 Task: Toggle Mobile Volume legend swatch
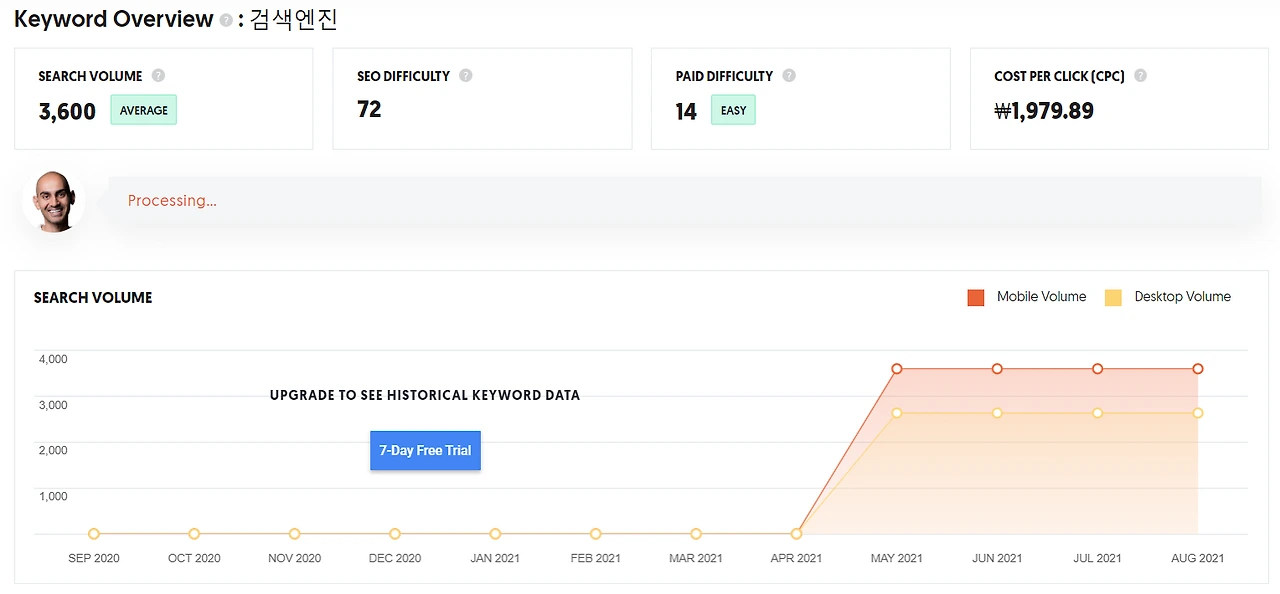976,297
